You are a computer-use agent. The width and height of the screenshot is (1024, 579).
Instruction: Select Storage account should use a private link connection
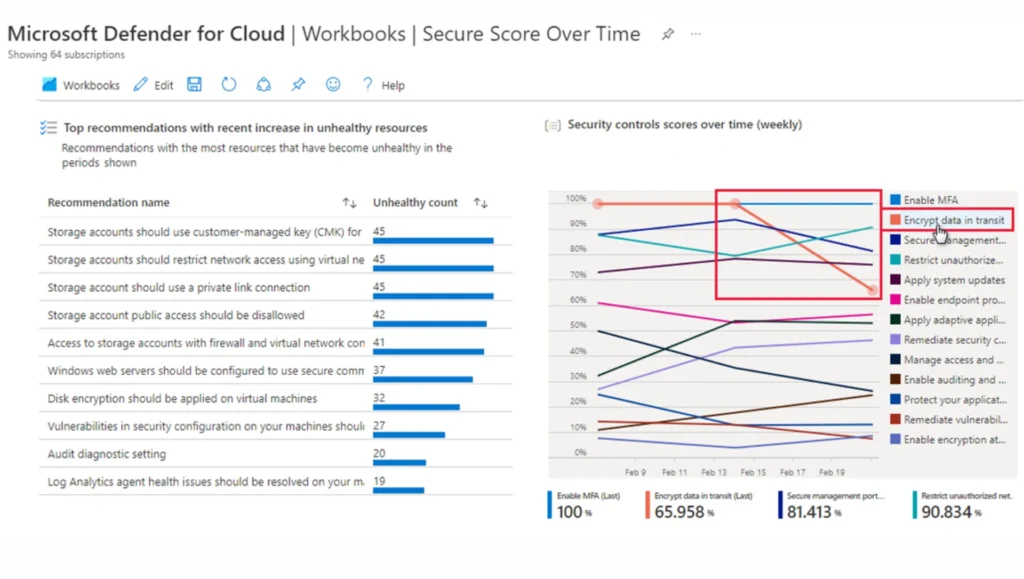(276, 287)
